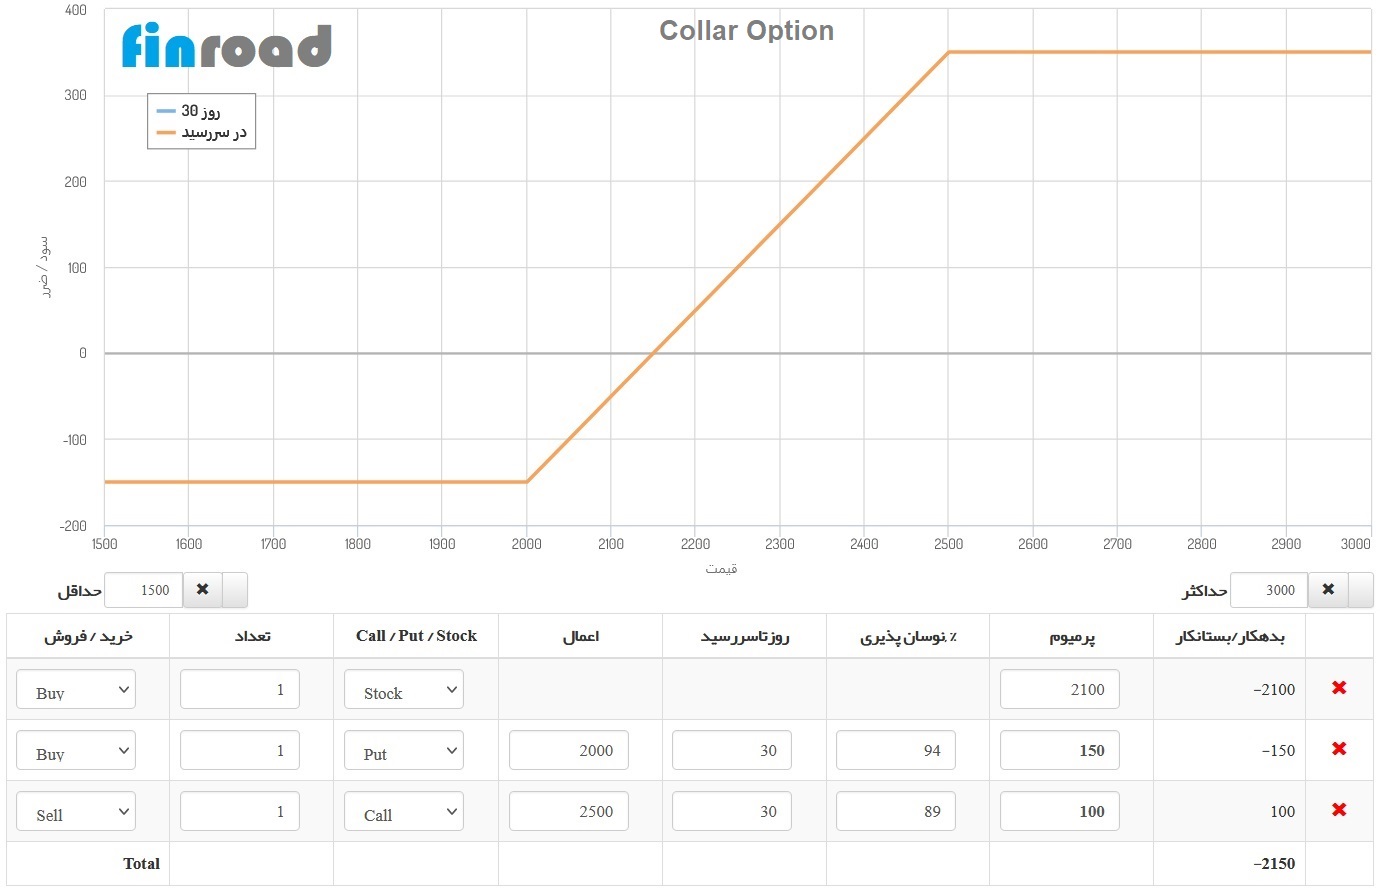This screenshot has width=1380, height=892.
Task: Click the premium column header
Action: pos(1071,636)
